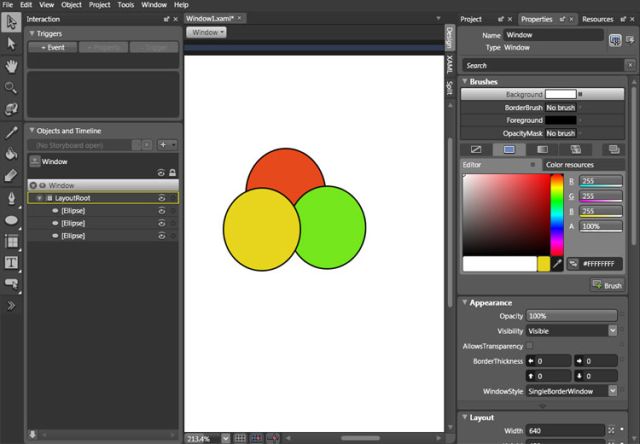Switch to the Resources tab
This screenshot has width=640, height=444.
tap(598, 19)
